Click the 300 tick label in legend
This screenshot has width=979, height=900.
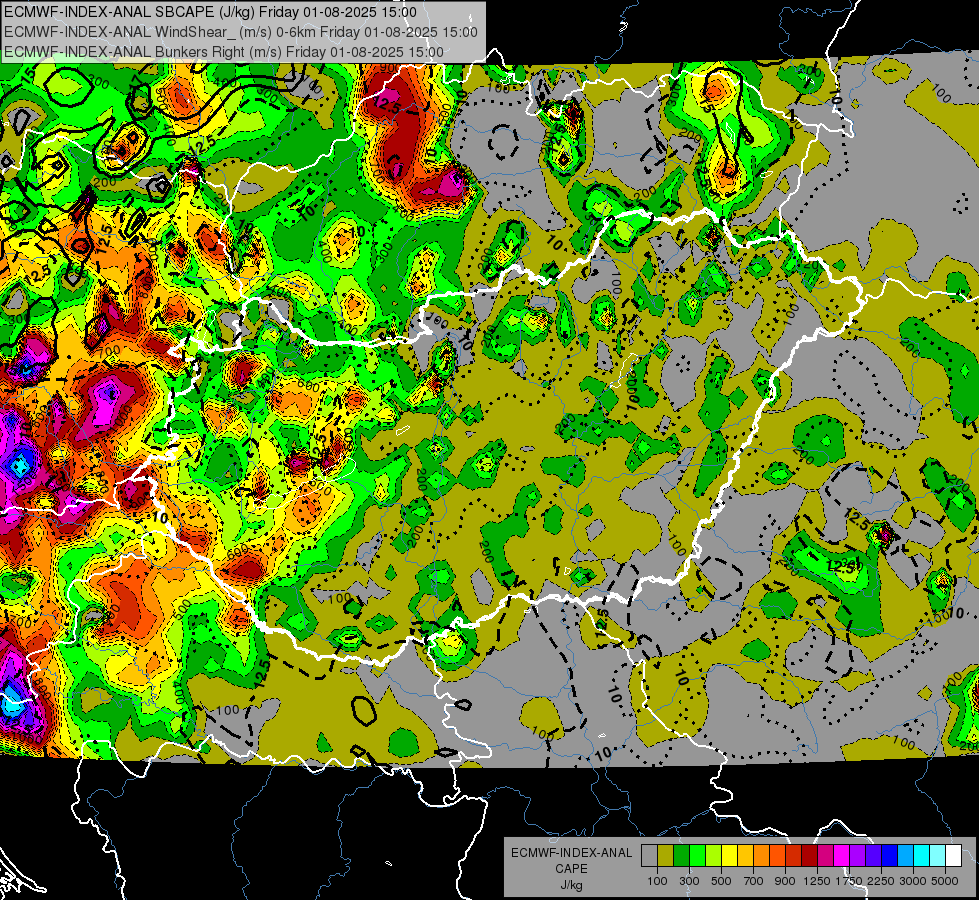click(x=689, y=881)
